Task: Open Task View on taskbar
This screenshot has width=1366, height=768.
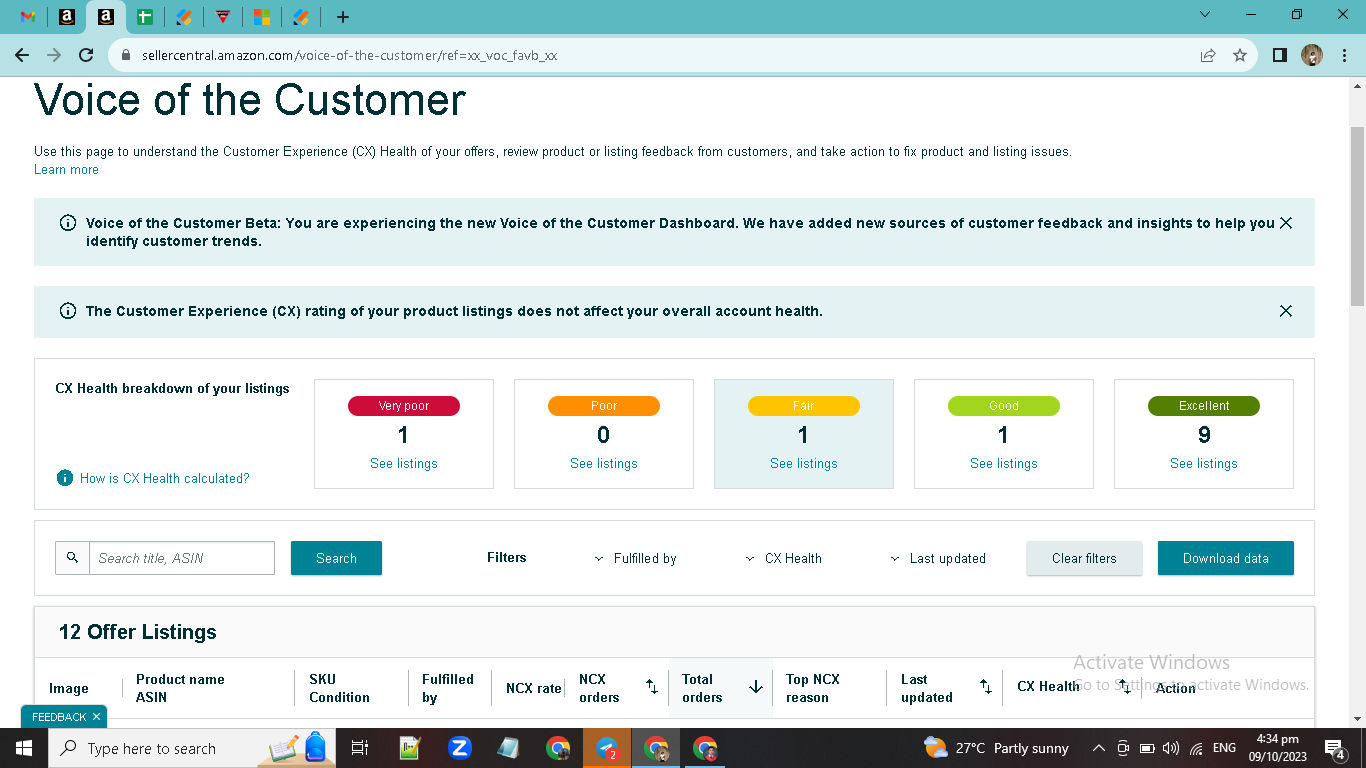Action: [360, 748]
